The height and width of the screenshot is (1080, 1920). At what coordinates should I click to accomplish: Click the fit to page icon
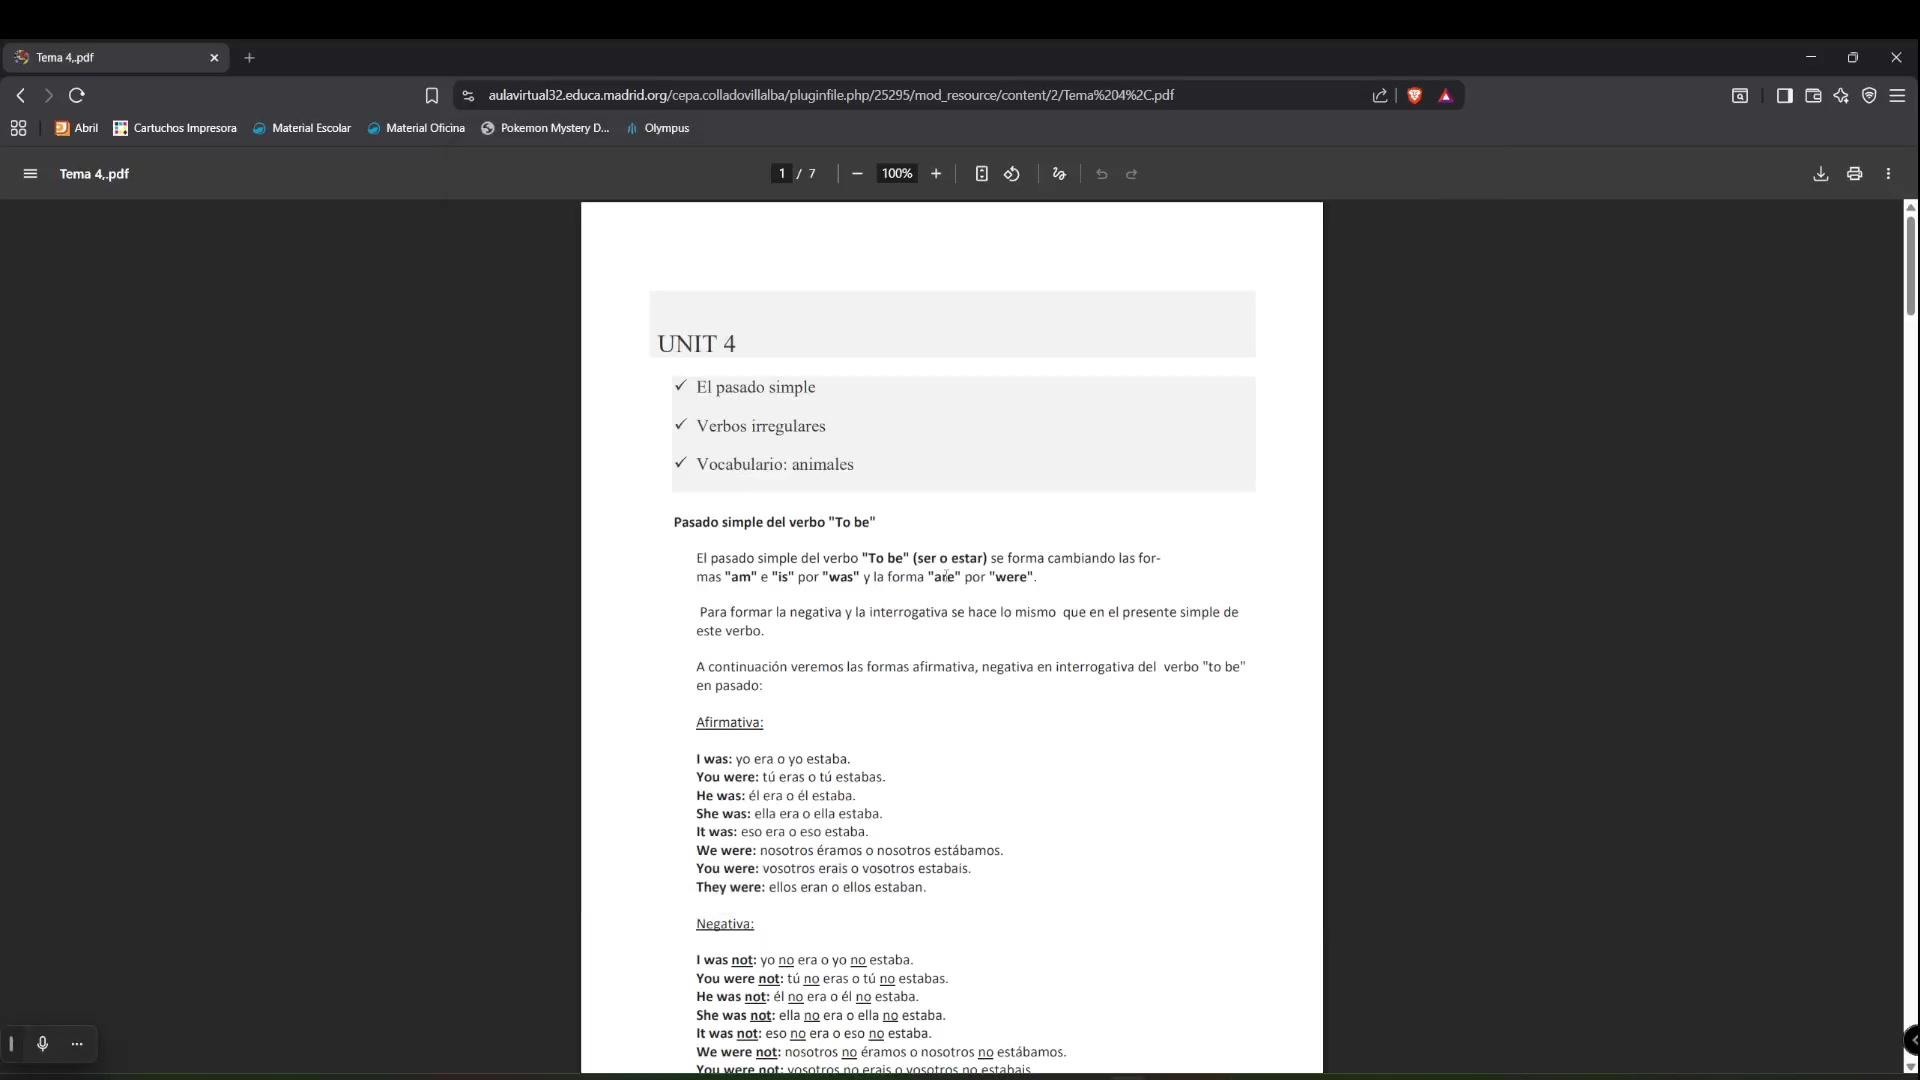click(981, 174)
